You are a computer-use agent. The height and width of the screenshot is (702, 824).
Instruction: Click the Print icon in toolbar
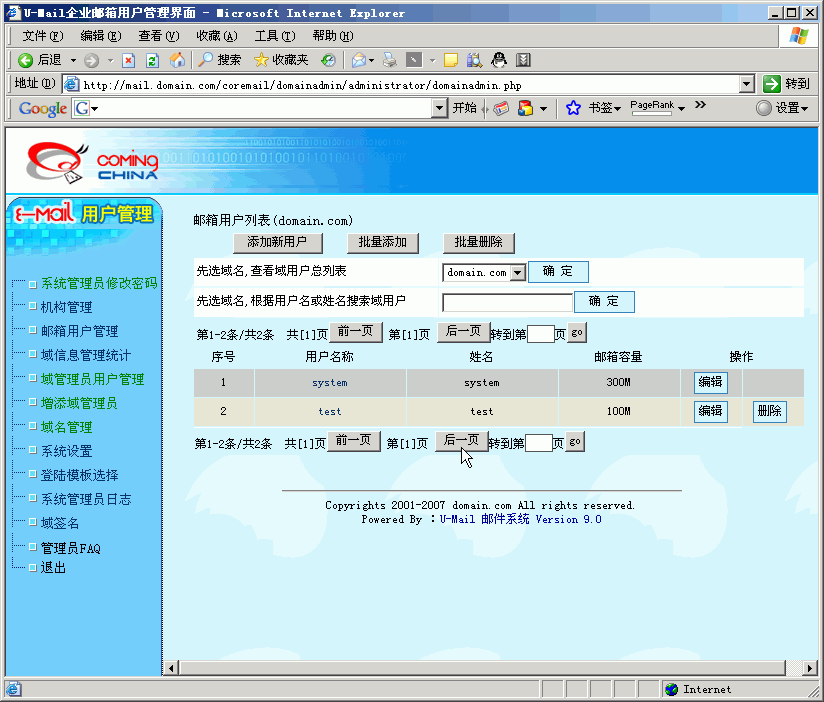[390, 60]
